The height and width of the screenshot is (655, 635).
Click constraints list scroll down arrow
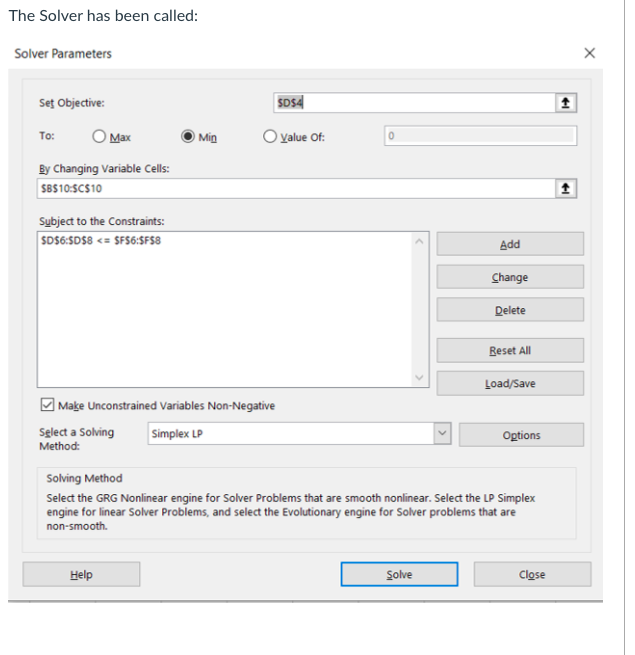419,378
